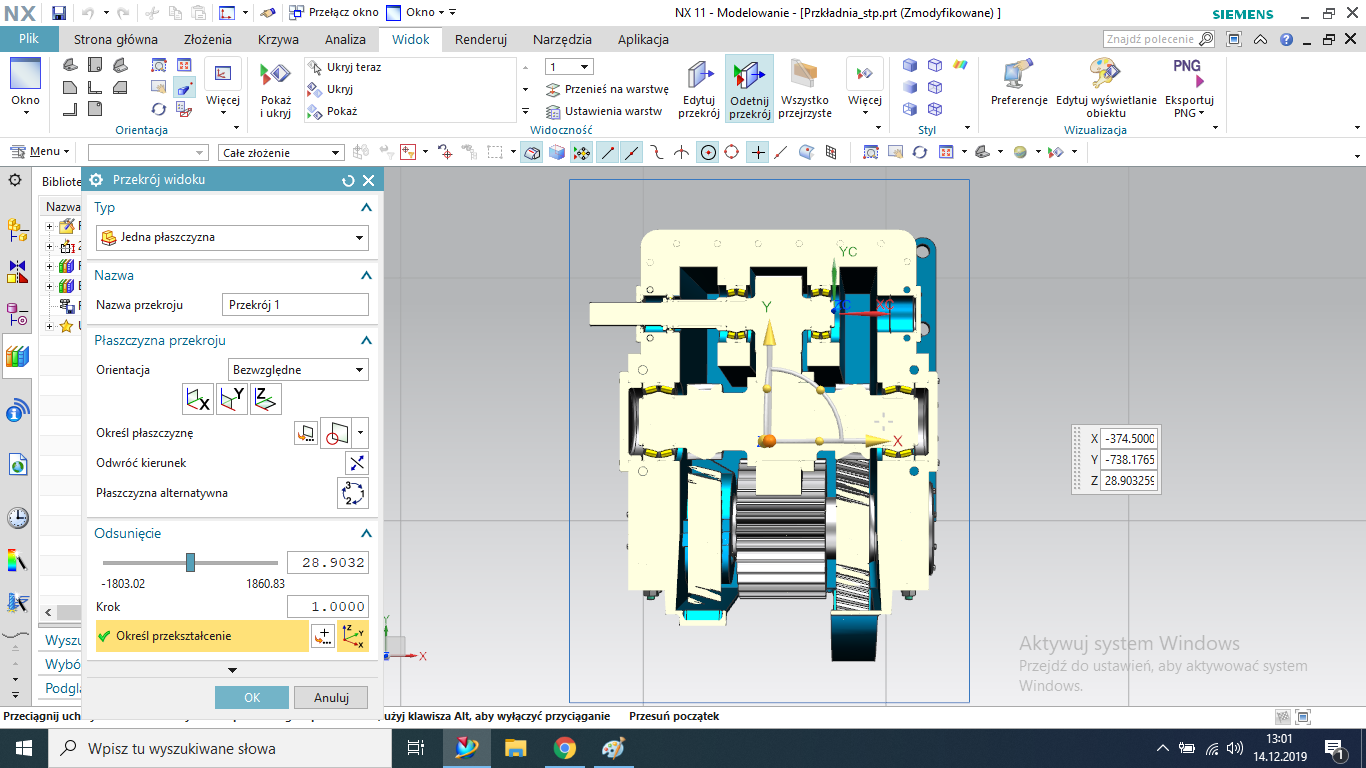
Task: Open File Explorer from the taskbar
Action: (x=516, y=748)
